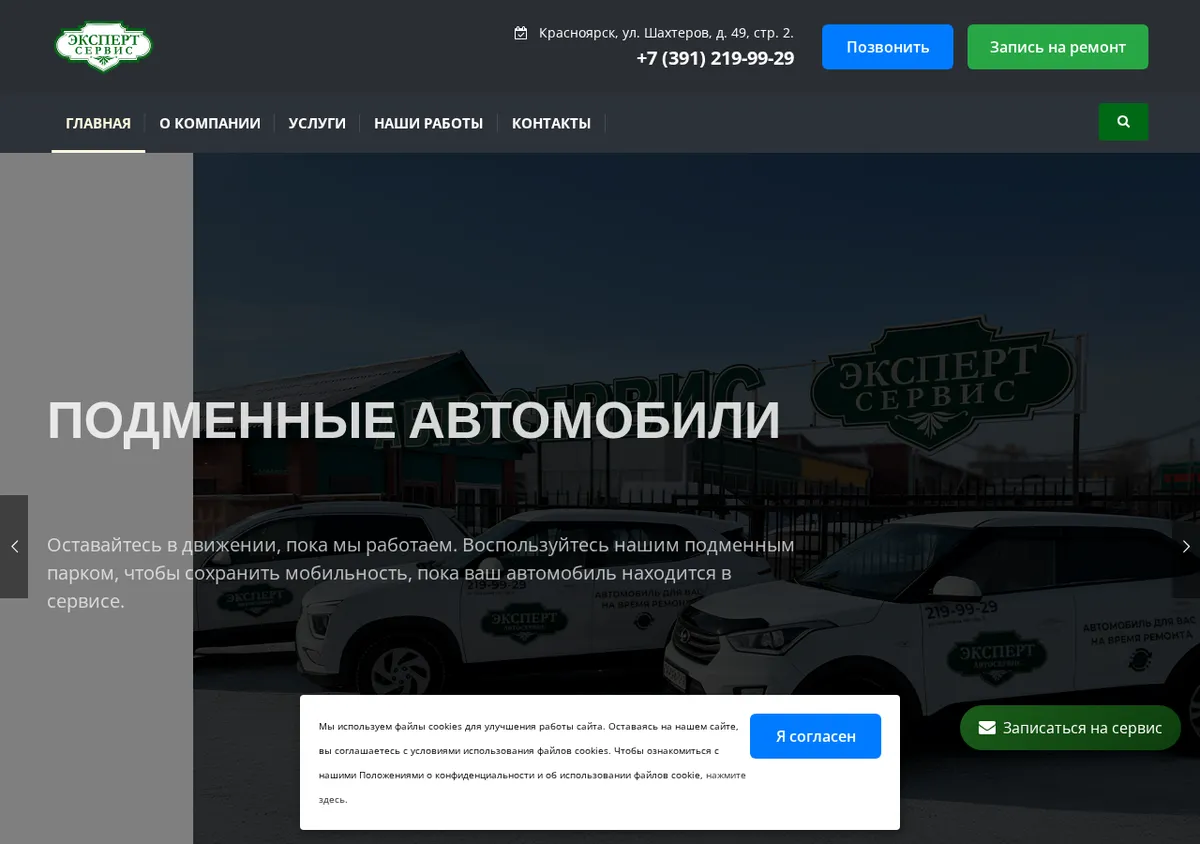Click Запись на ремонт button

(1057, 47)
